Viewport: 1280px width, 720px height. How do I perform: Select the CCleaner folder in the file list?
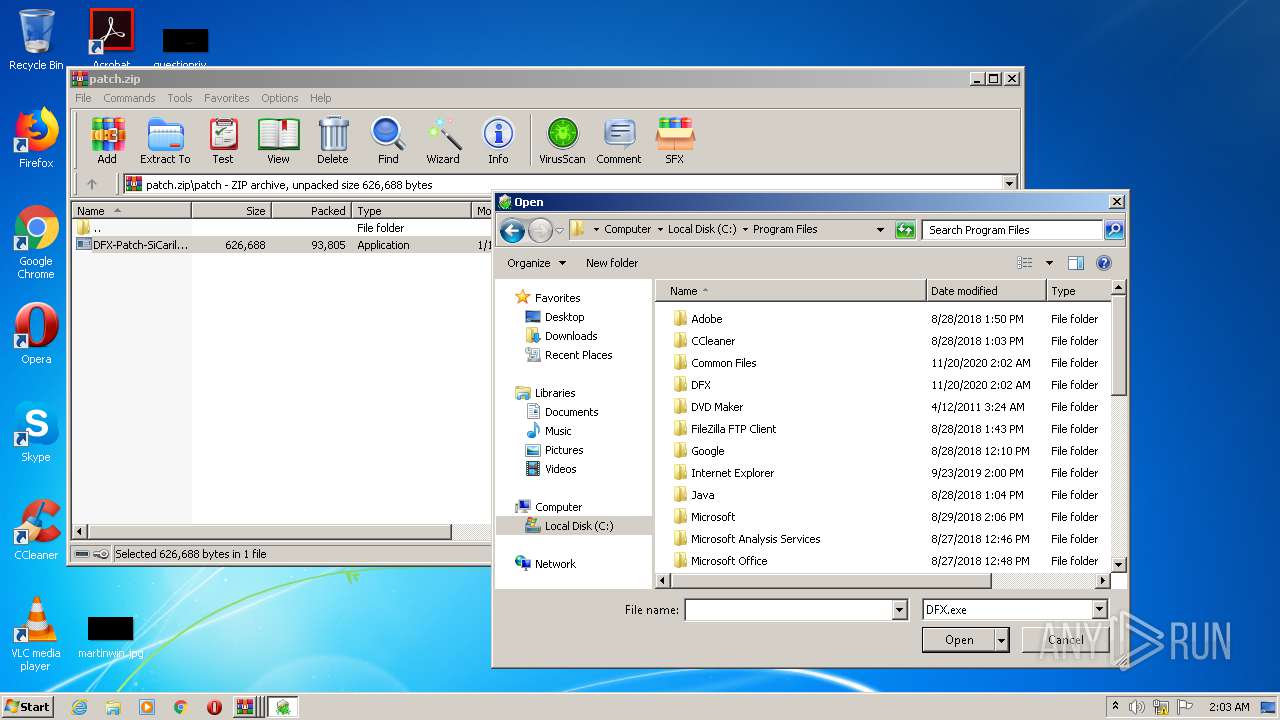coord(713,341)
